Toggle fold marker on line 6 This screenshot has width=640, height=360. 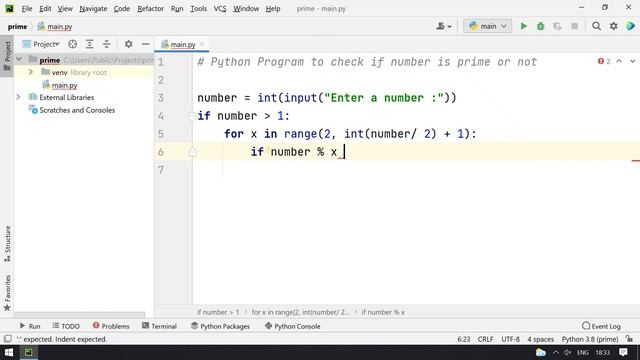pyautogui.click(x=192, y=152)
